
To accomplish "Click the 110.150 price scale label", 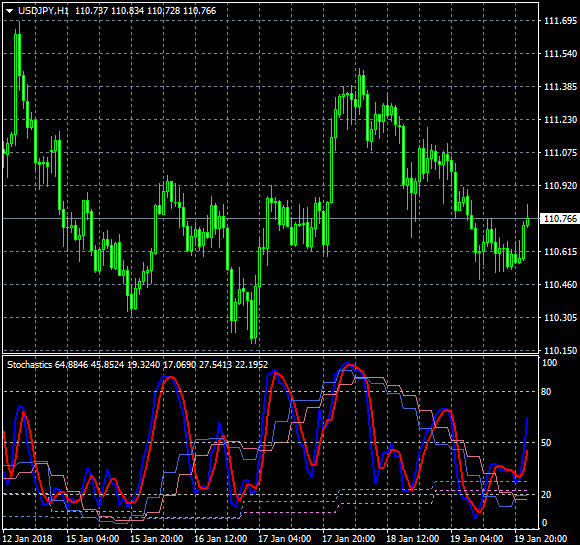I will pos(560,350).
